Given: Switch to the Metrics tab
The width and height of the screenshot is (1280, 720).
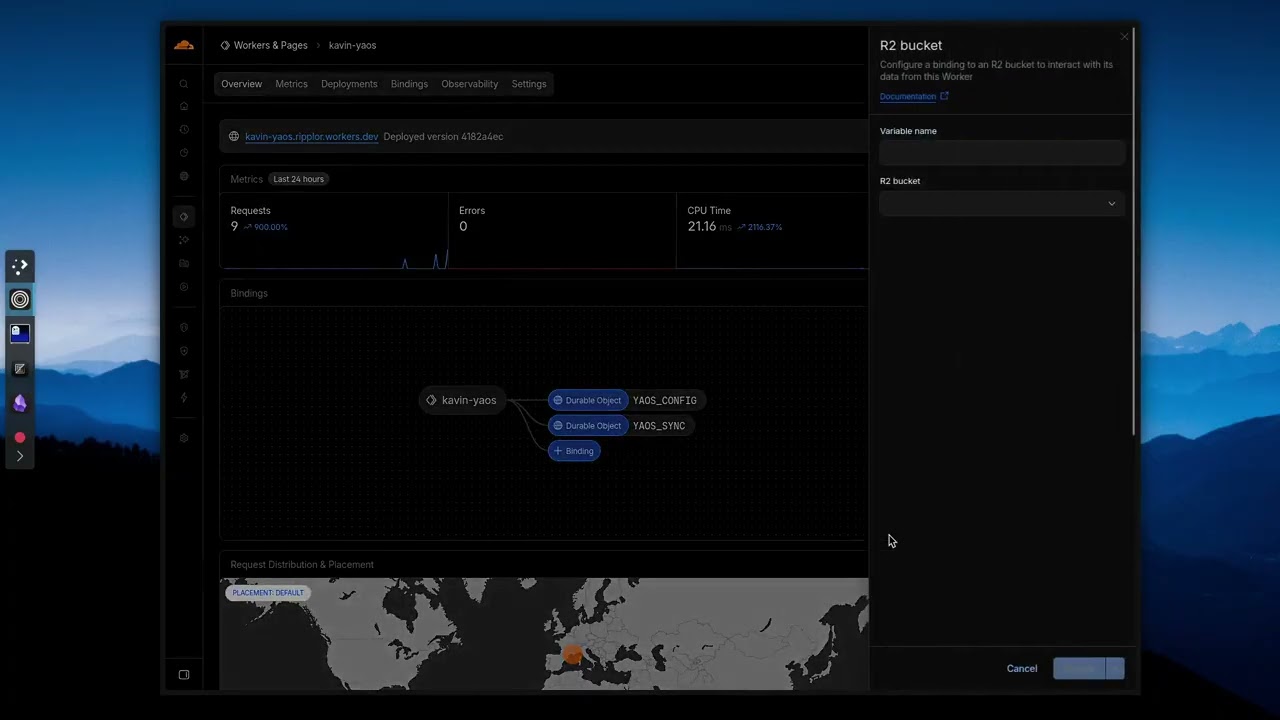Looking at the screenshot, I should point(291,84).
